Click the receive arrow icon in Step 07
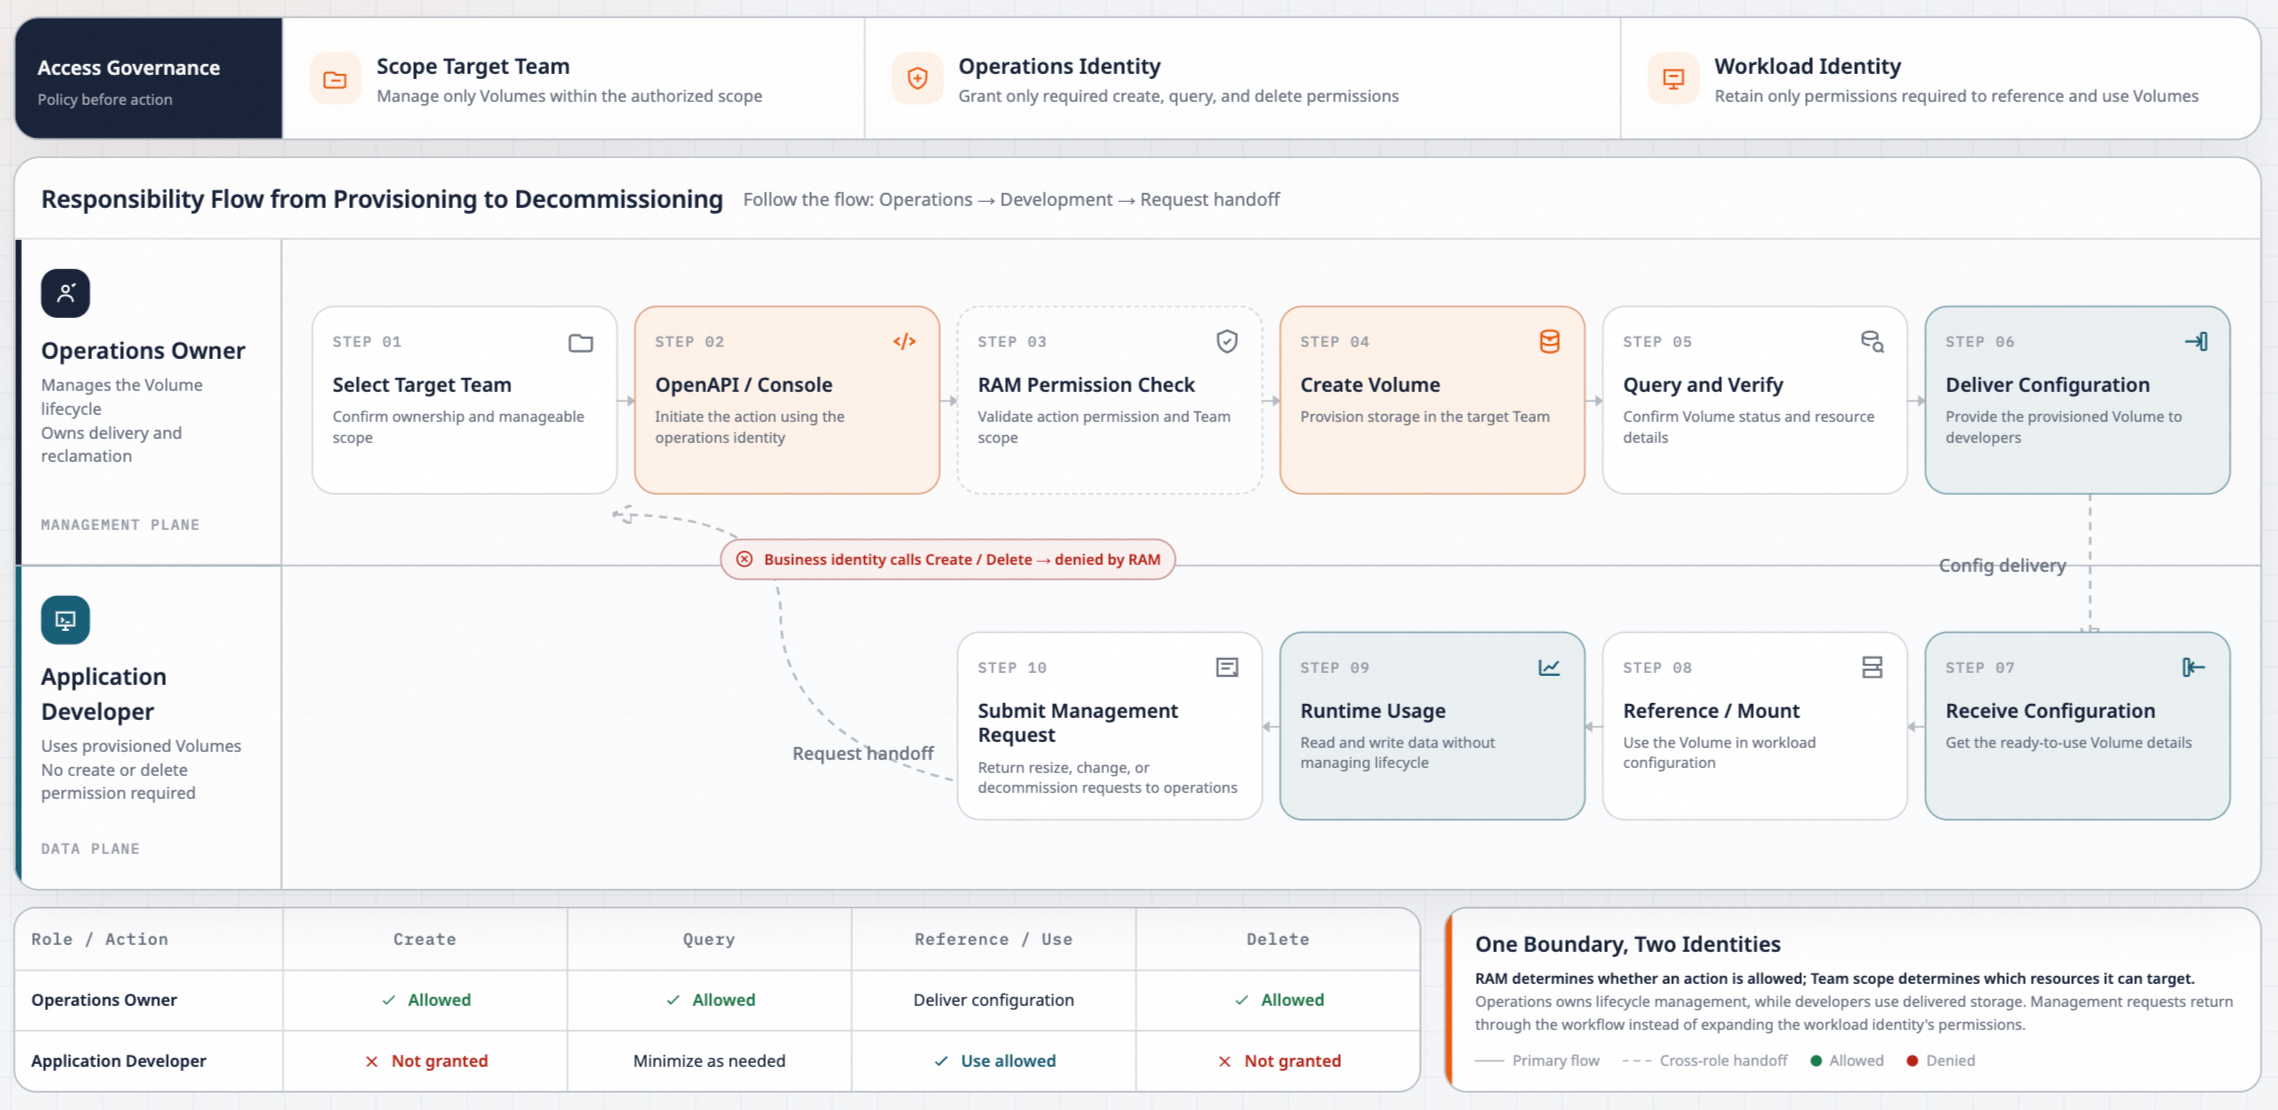The height and width of the screenshot is (1110, 2278). tap(2193, 667)
